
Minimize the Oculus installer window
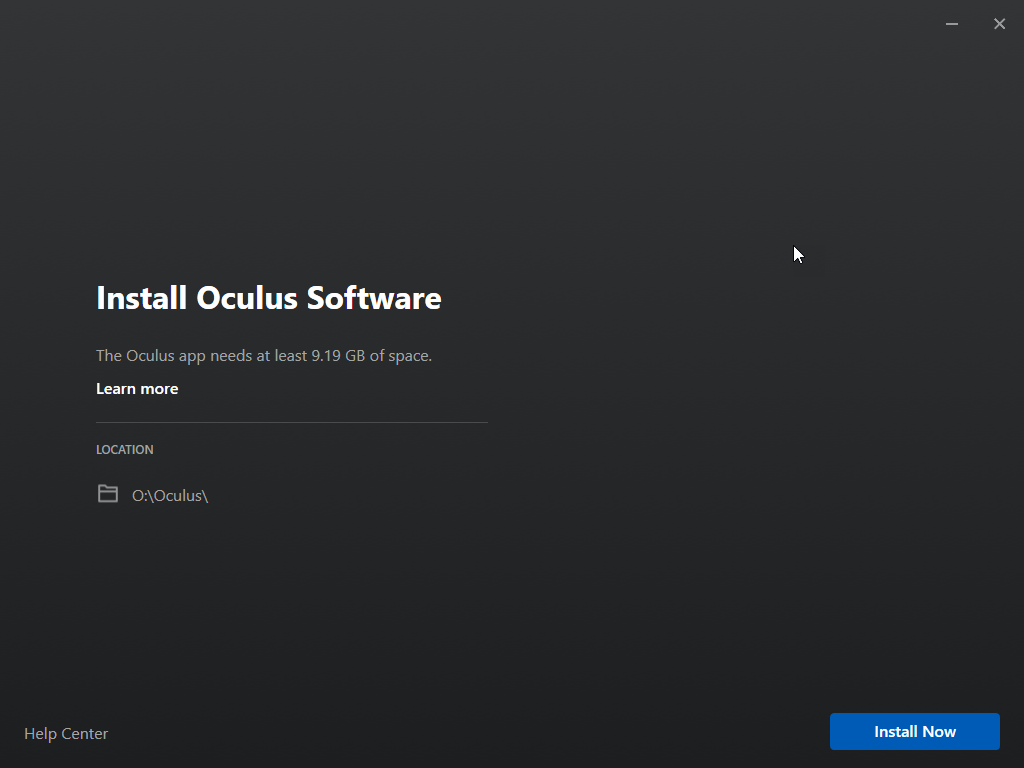click(x=952, y=24)
